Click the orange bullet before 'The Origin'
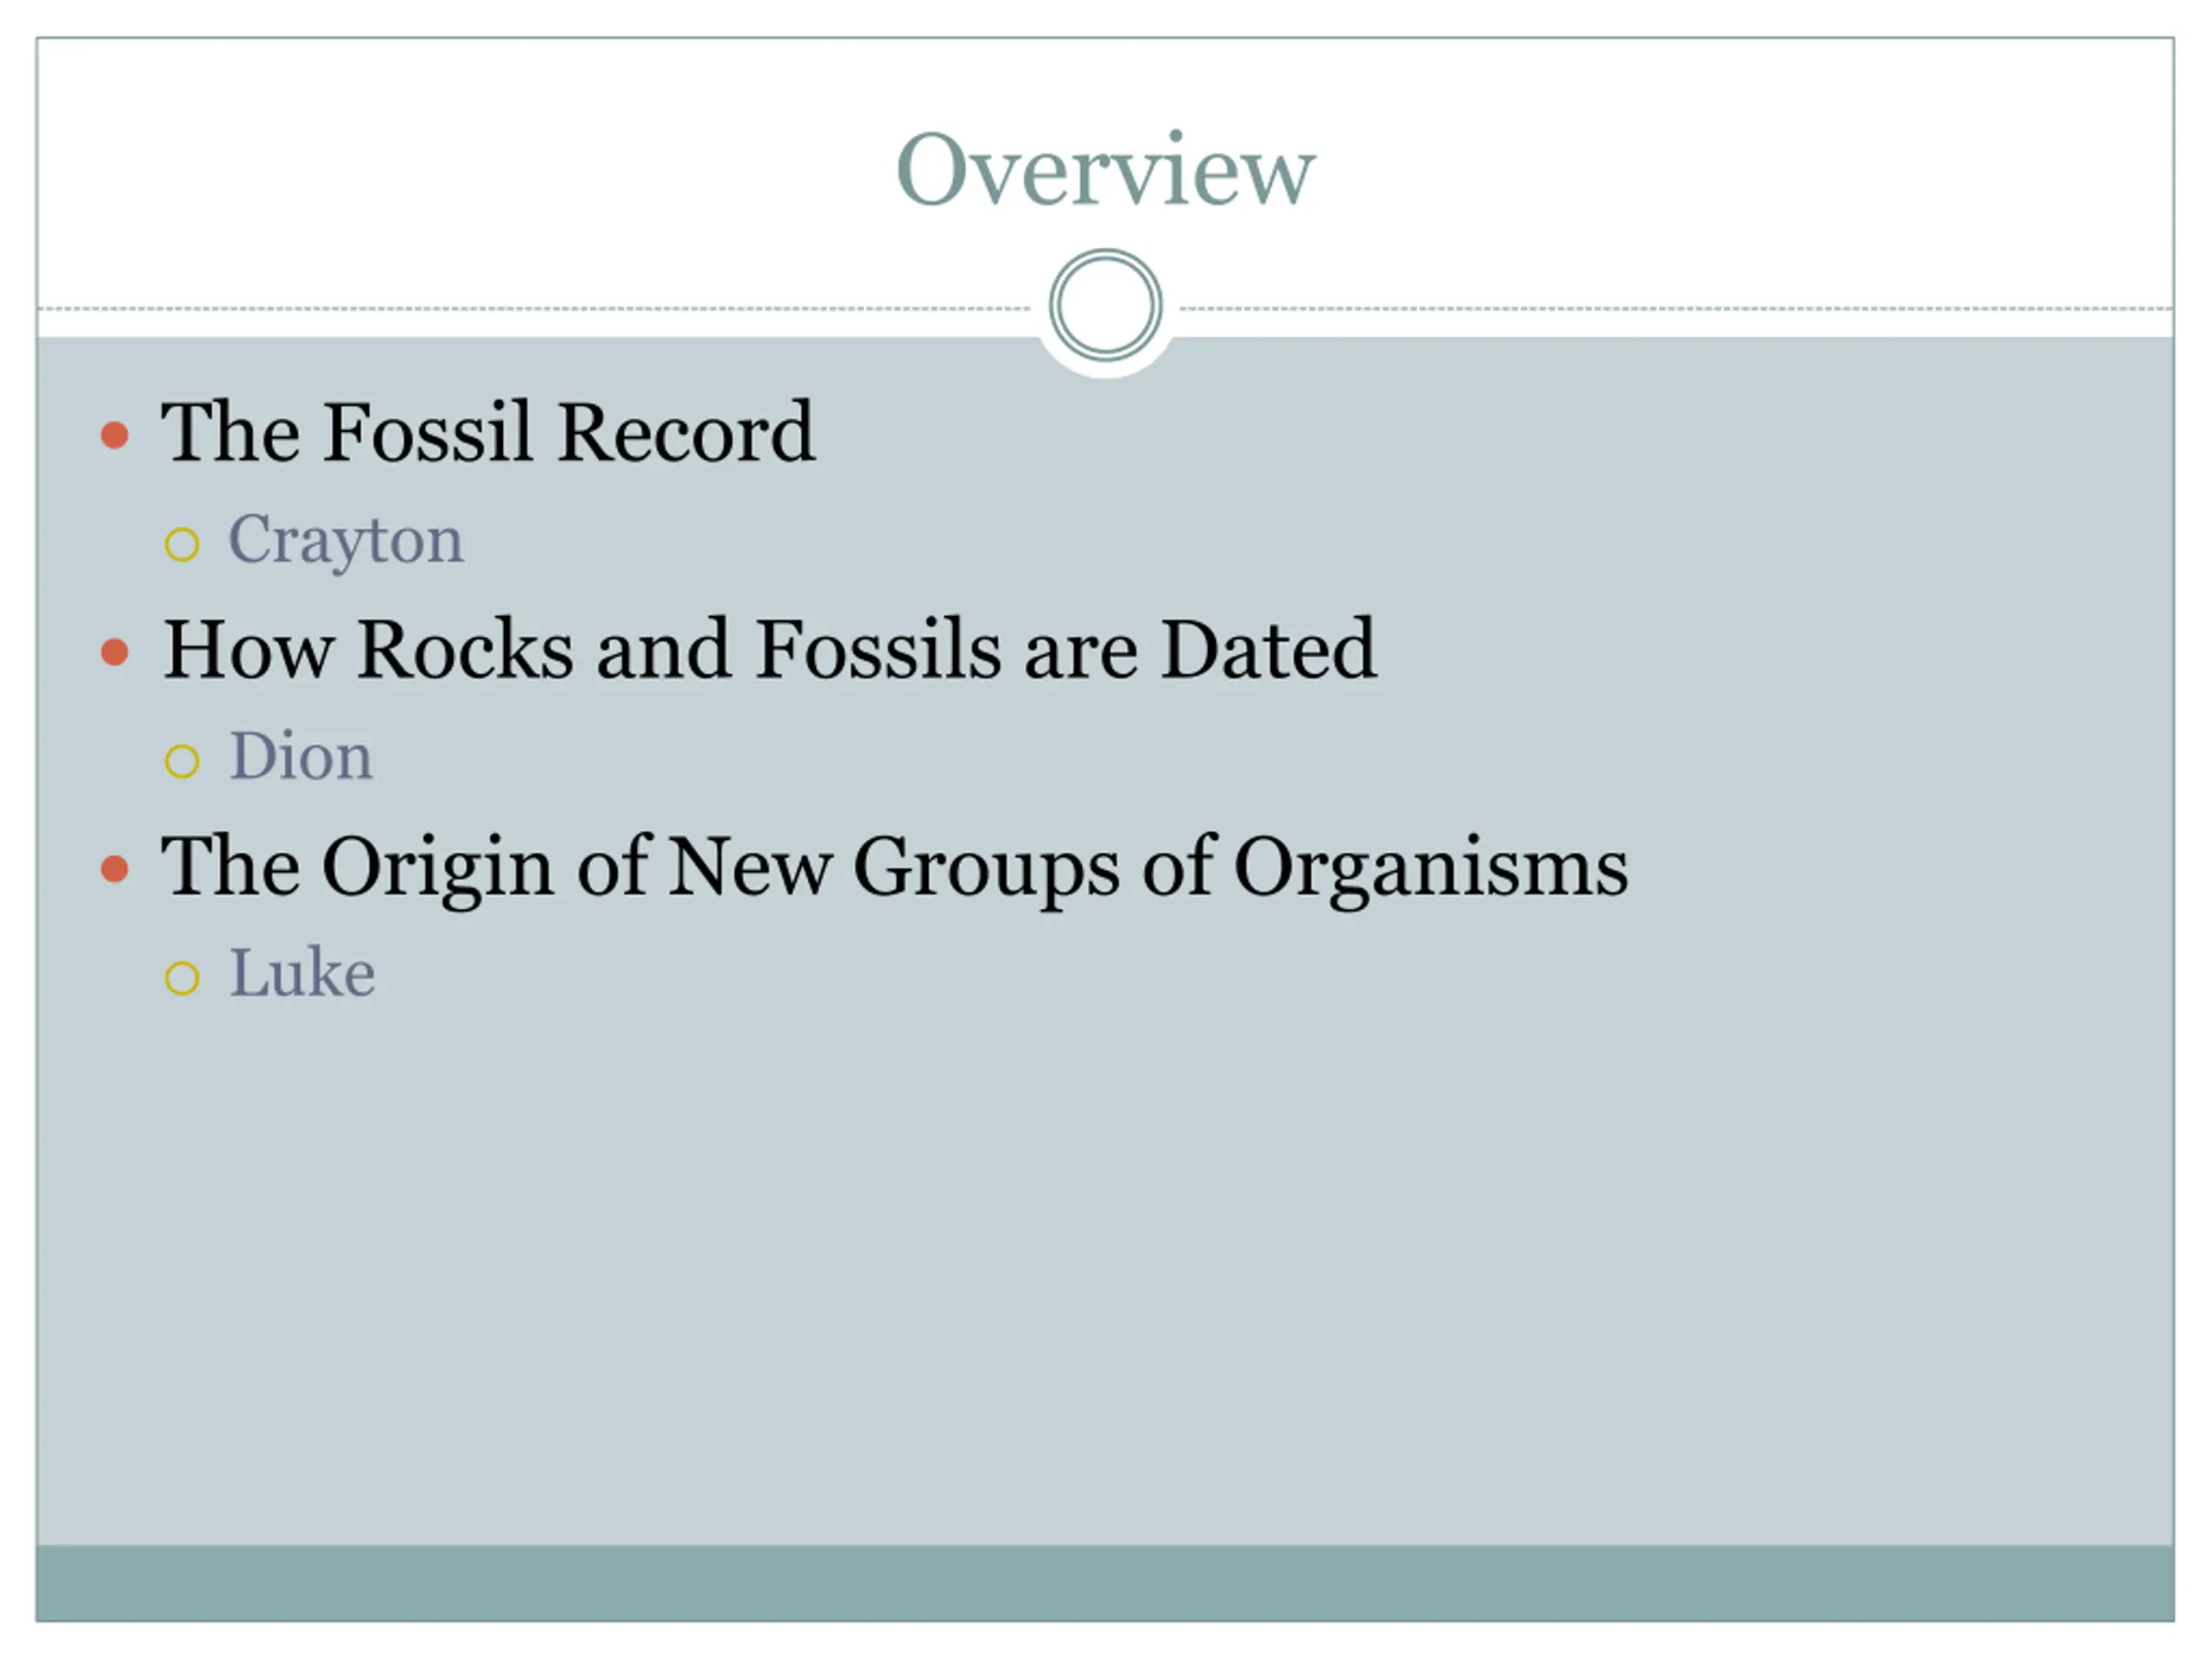Viewport: 2212px width, 1659px height. pyautogui.click(x=115, y=869)
